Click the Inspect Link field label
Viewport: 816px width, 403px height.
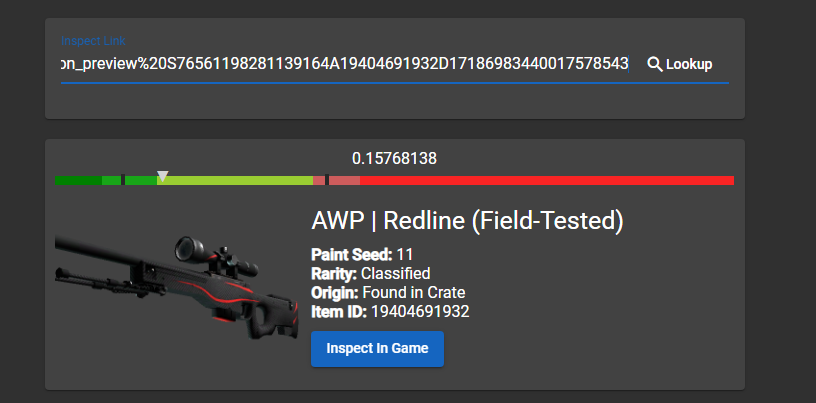tap(93, 41)
